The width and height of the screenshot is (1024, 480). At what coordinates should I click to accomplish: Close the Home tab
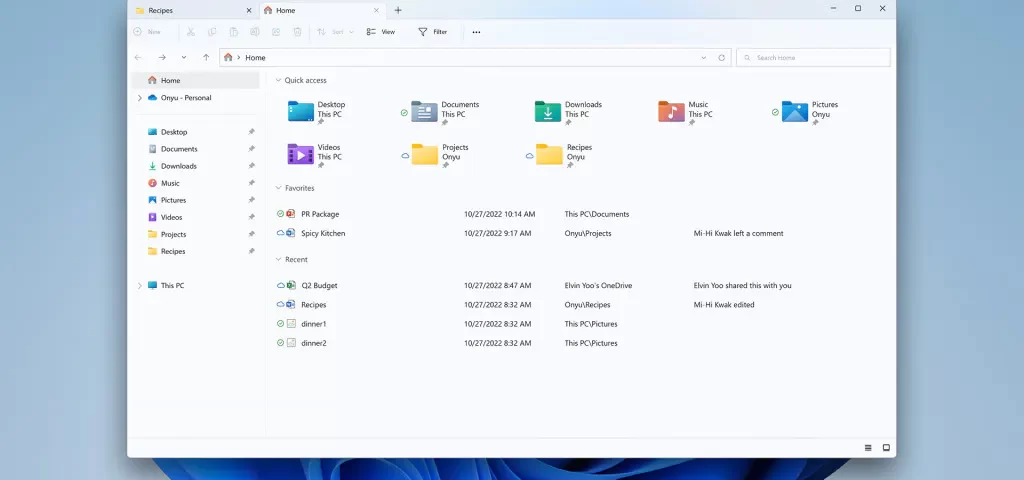376,10
